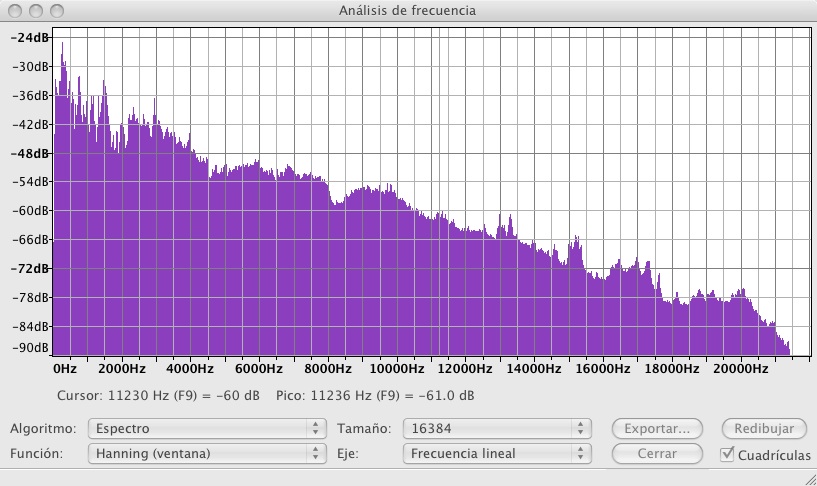Click the -84dB axis label
The width and height of the screenshot is (817, 486).
(31, 327)
